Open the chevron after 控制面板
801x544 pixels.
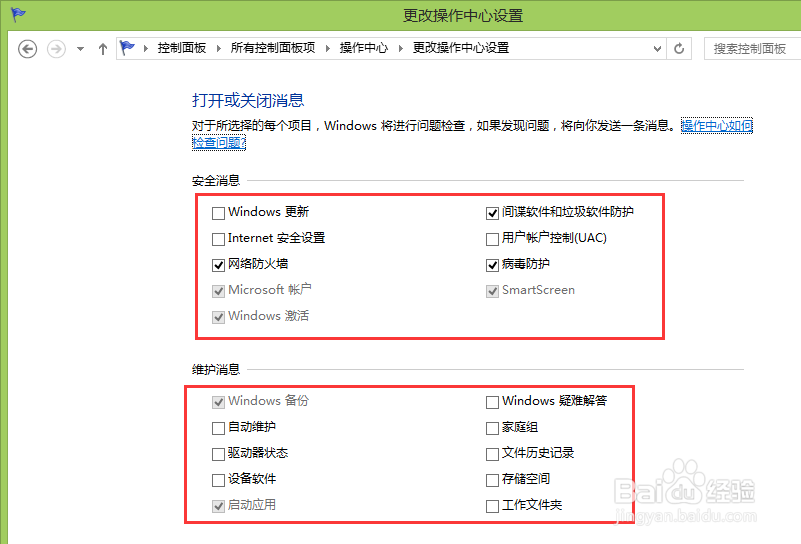[219, 49]
